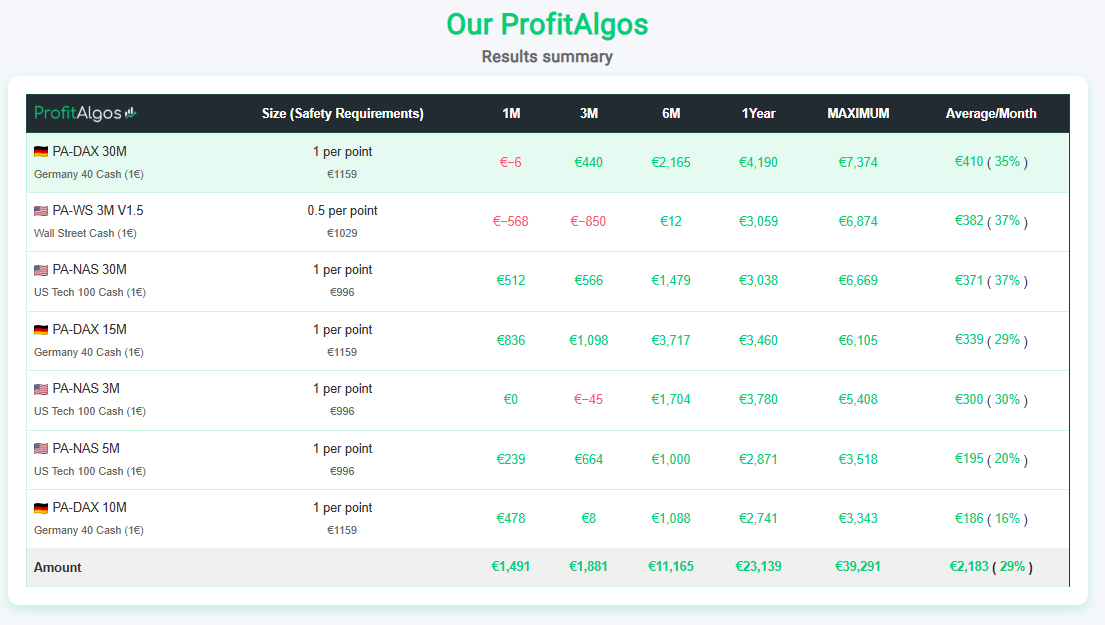Viewport: 1105px width, 625px height.
Task: Click the MAXIMUM column header
Action: [858, 113]
